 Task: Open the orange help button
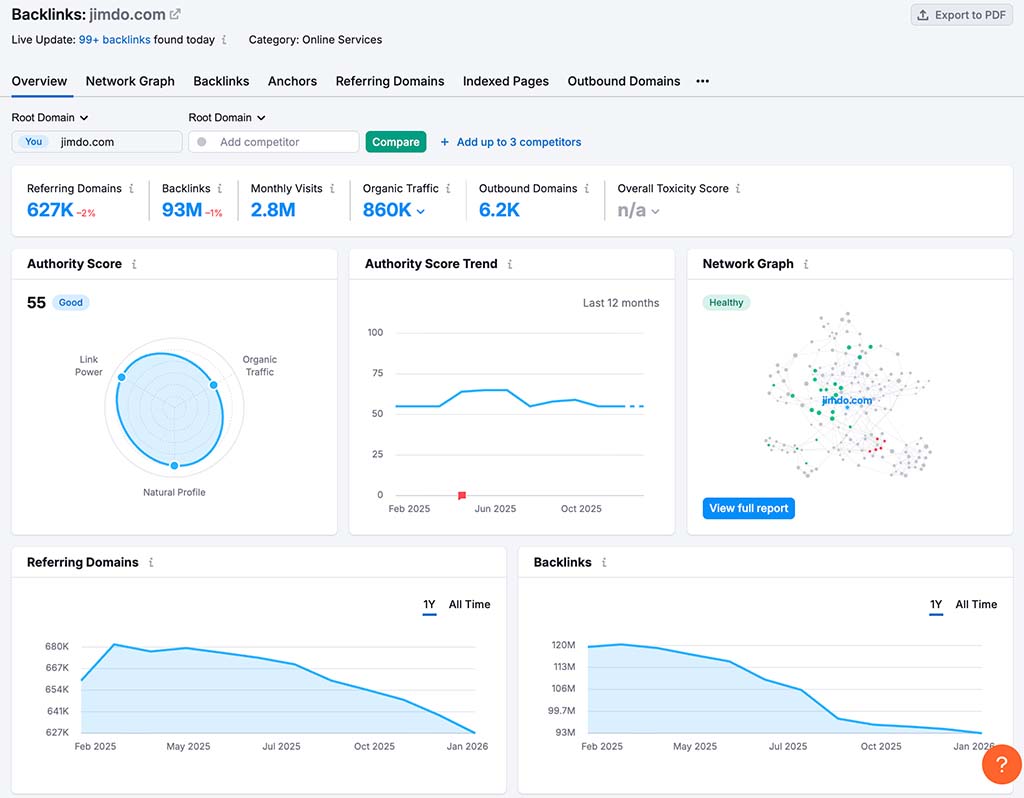[x=1001, y=764]
